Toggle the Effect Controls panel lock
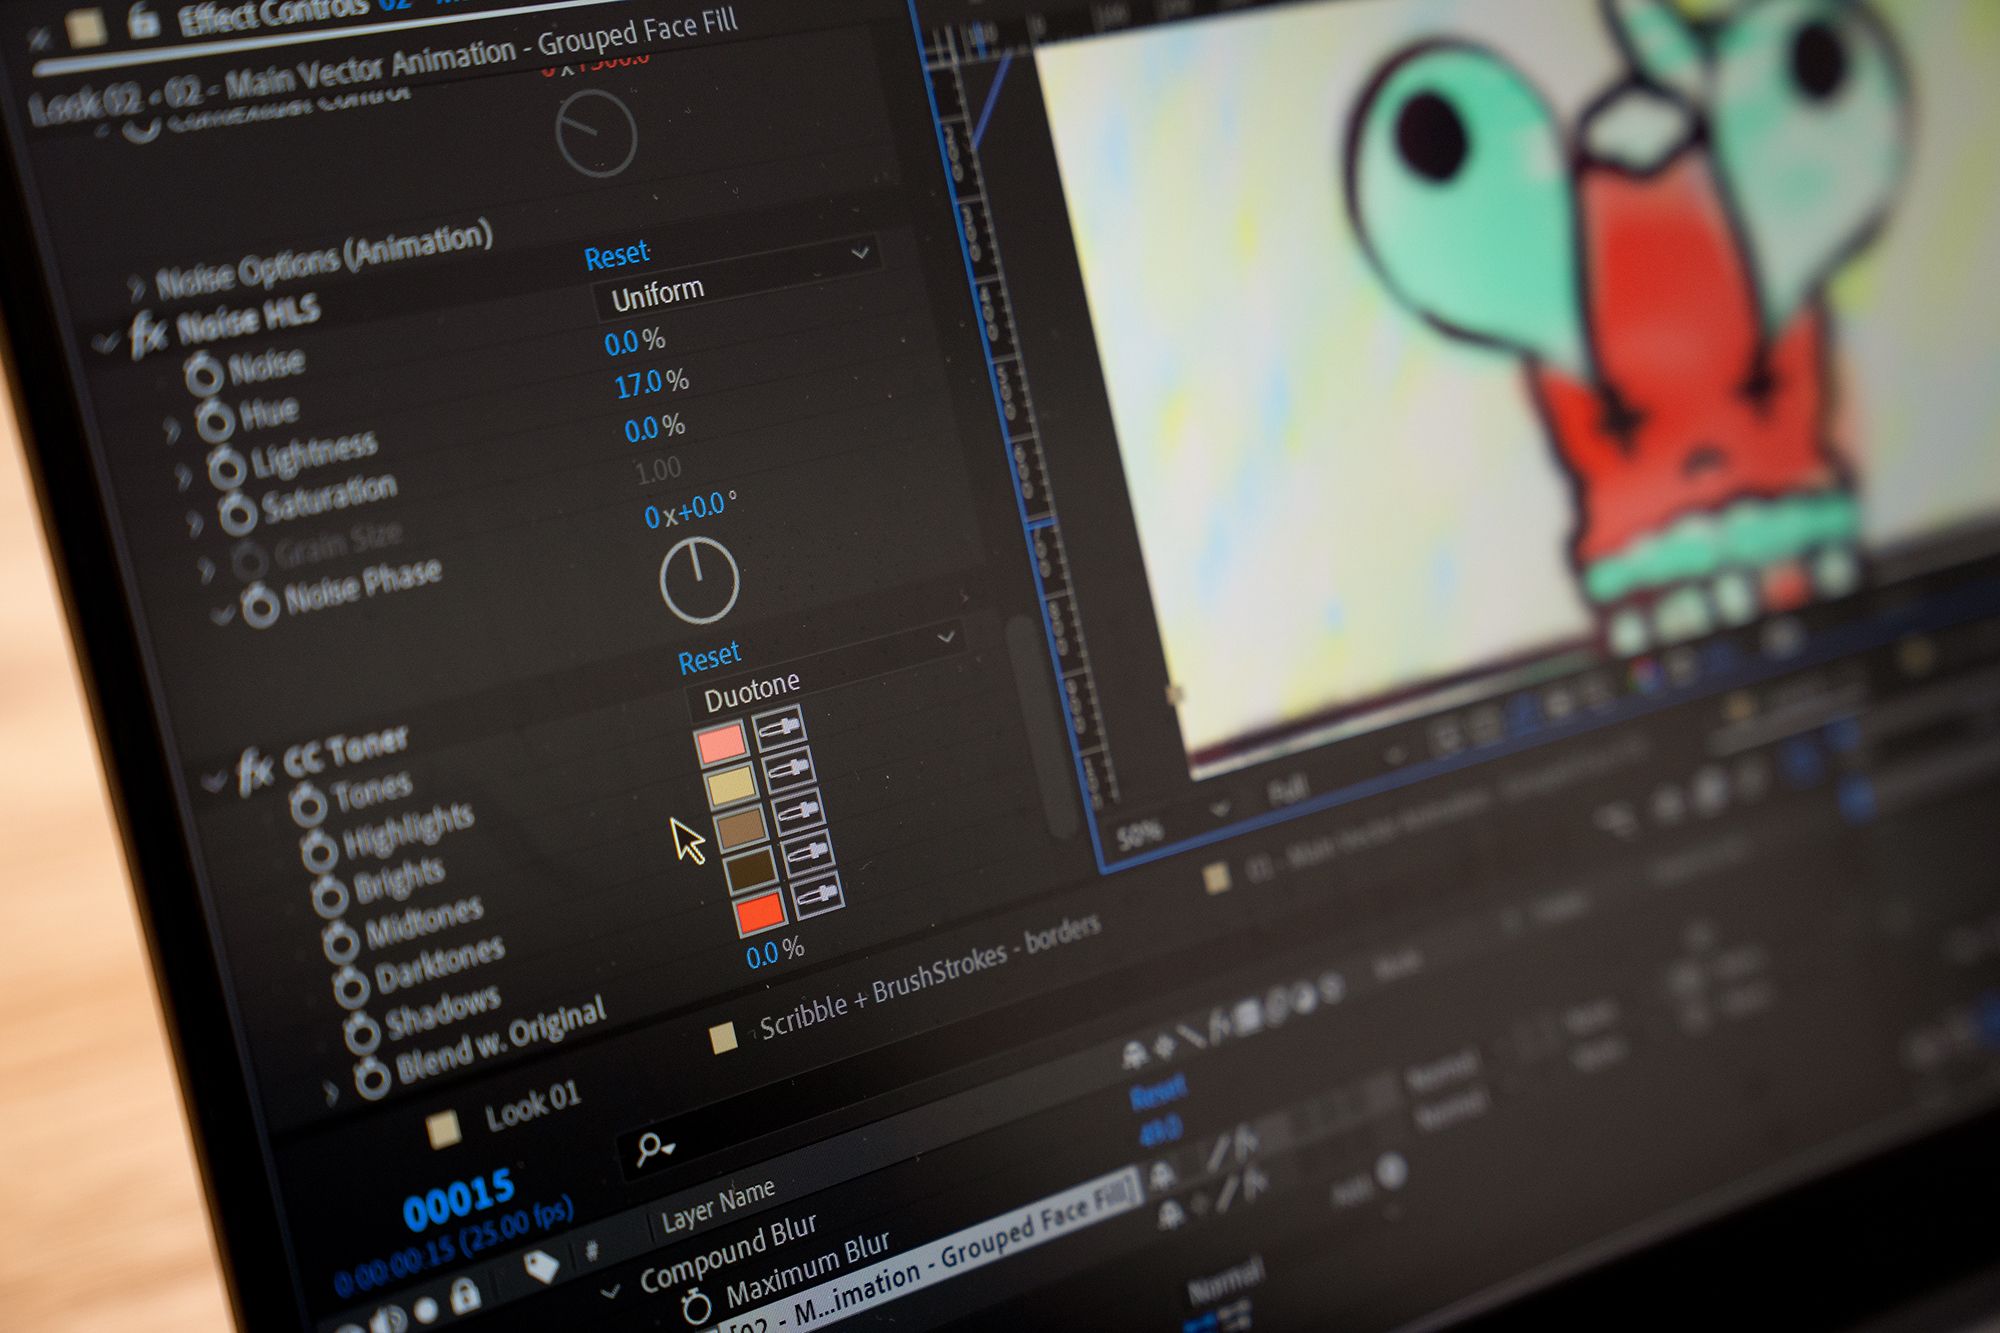This screenshot has height=1333, width=2000. point(143,21)
